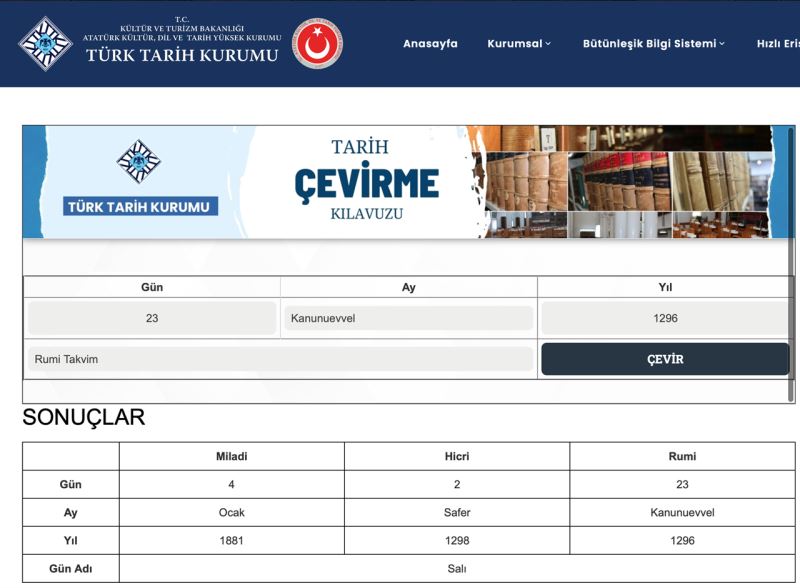Click the Yıl input field showing 1296
The image size is (800, 588).
point(664,318)
